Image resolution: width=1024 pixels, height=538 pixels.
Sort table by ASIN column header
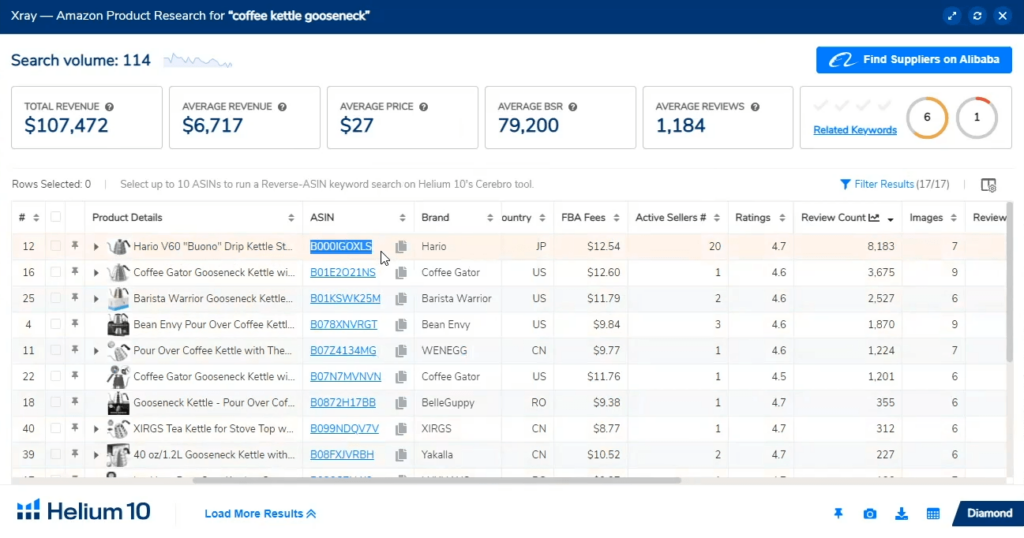[x=402, y=218]
